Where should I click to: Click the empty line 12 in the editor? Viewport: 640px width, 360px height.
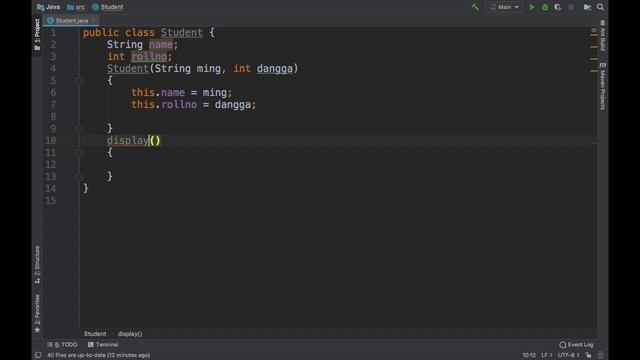[338, 164]
